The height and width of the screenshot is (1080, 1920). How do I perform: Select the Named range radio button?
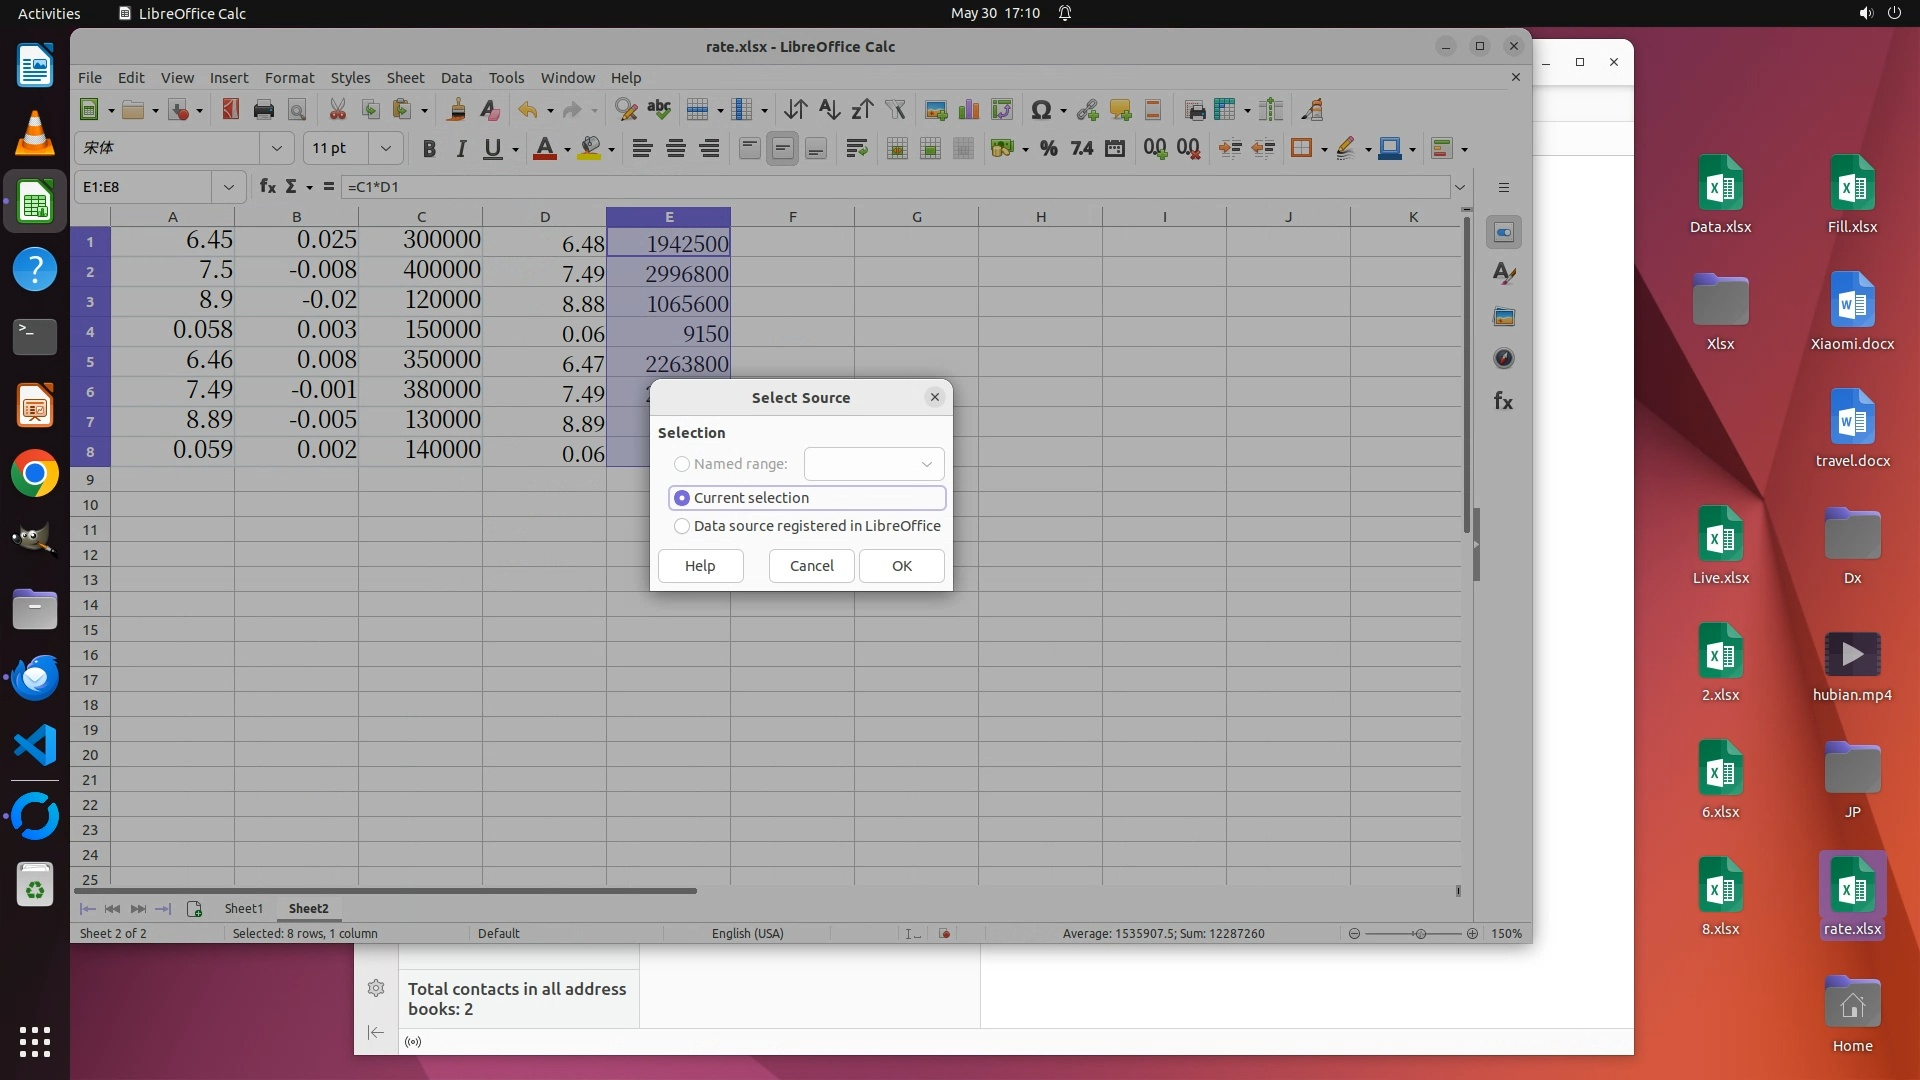coord(682,464)
